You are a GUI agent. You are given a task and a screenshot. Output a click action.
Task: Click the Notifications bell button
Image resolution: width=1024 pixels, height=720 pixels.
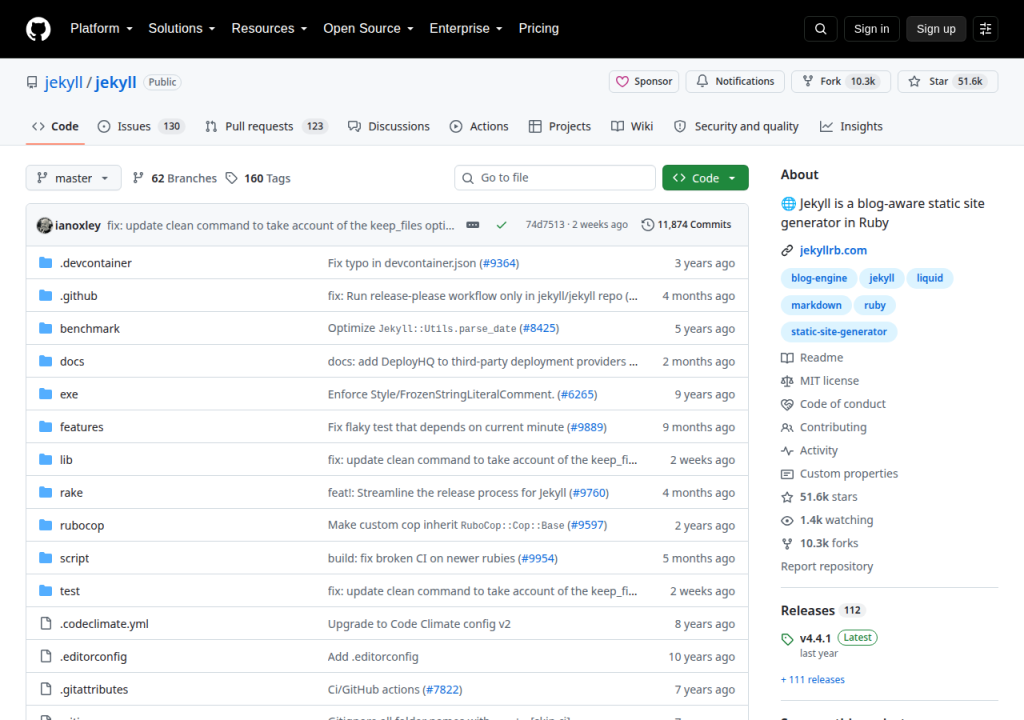point(735,81)
